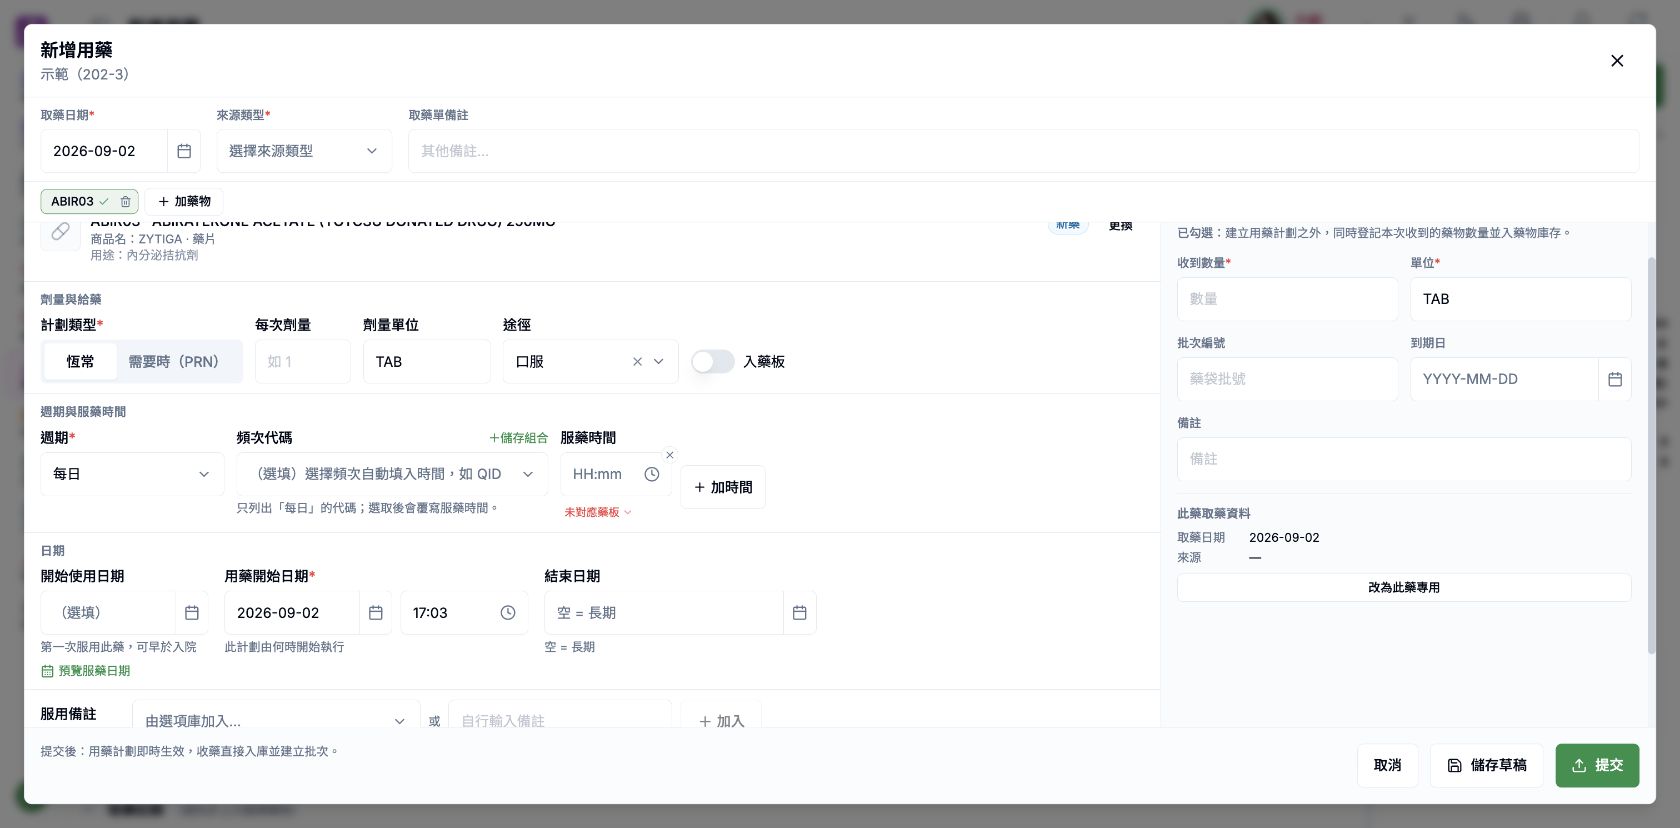The width and height of the screenshot is (1680, 828).
Task: Open clock picker in HH:mm 服藥時間 field
Action: [652, 474]
